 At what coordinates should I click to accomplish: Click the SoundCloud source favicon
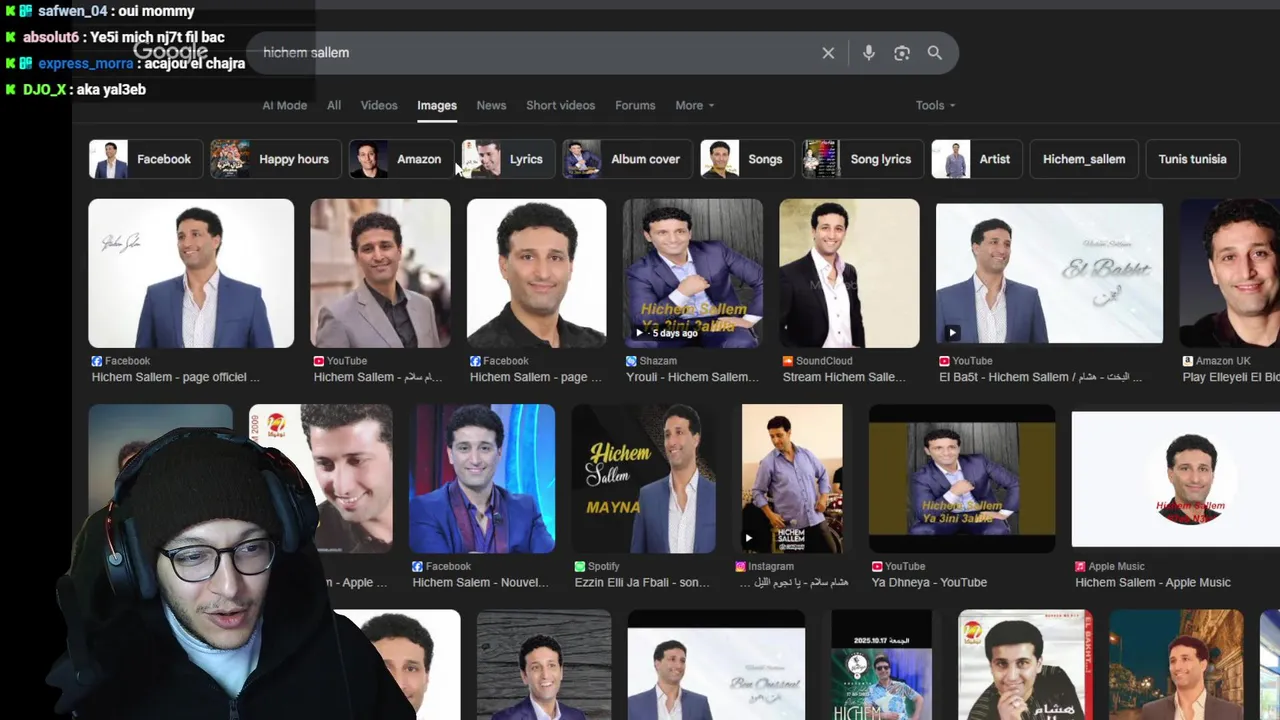pyautogui.click(x=787, y=361)
